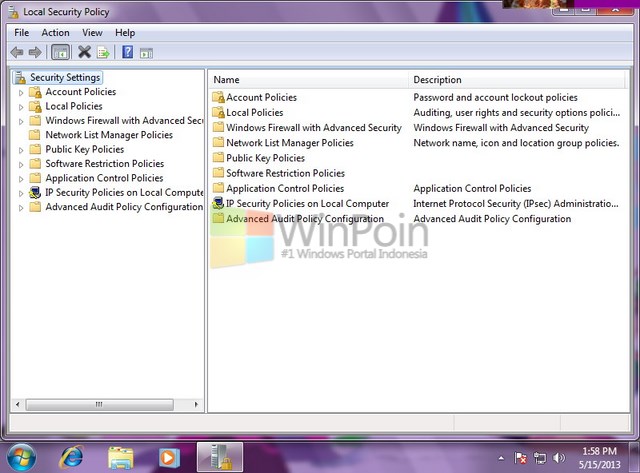Expand Application Control Policies tree node

coord(21,179)
